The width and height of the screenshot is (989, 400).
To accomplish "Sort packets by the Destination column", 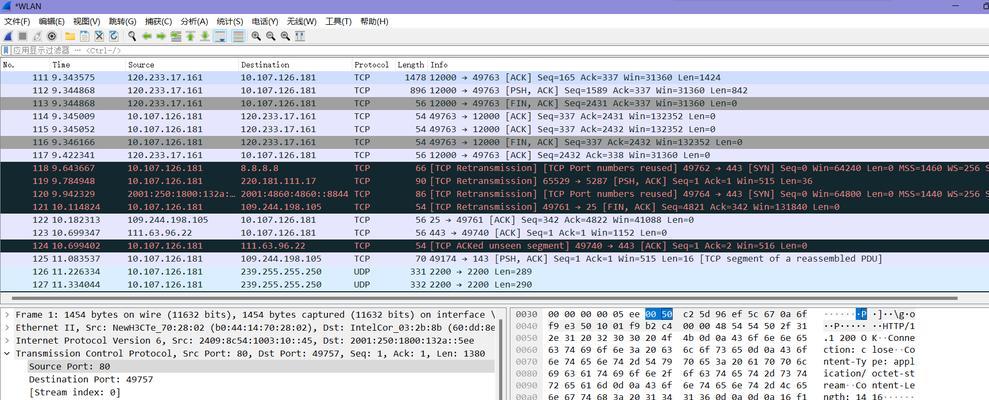I will pyautogui.click(x=295, y=65).
